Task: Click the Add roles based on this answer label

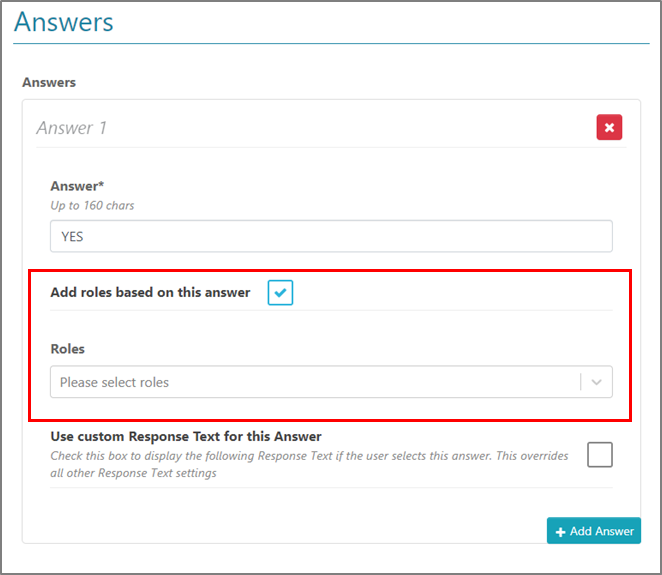Action: (x=150, y=292)
